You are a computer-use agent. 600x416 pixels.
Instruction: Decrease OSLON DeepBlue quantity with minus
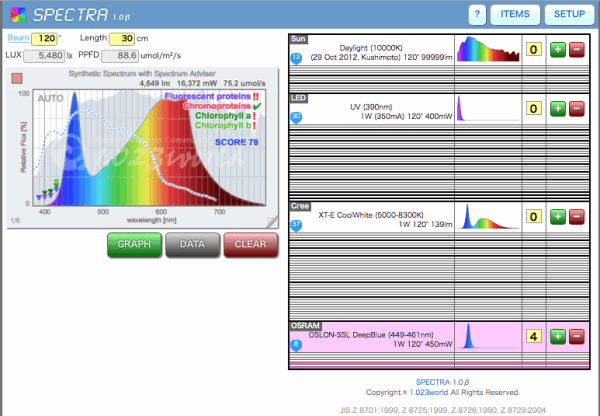click(x=577, y=337)
